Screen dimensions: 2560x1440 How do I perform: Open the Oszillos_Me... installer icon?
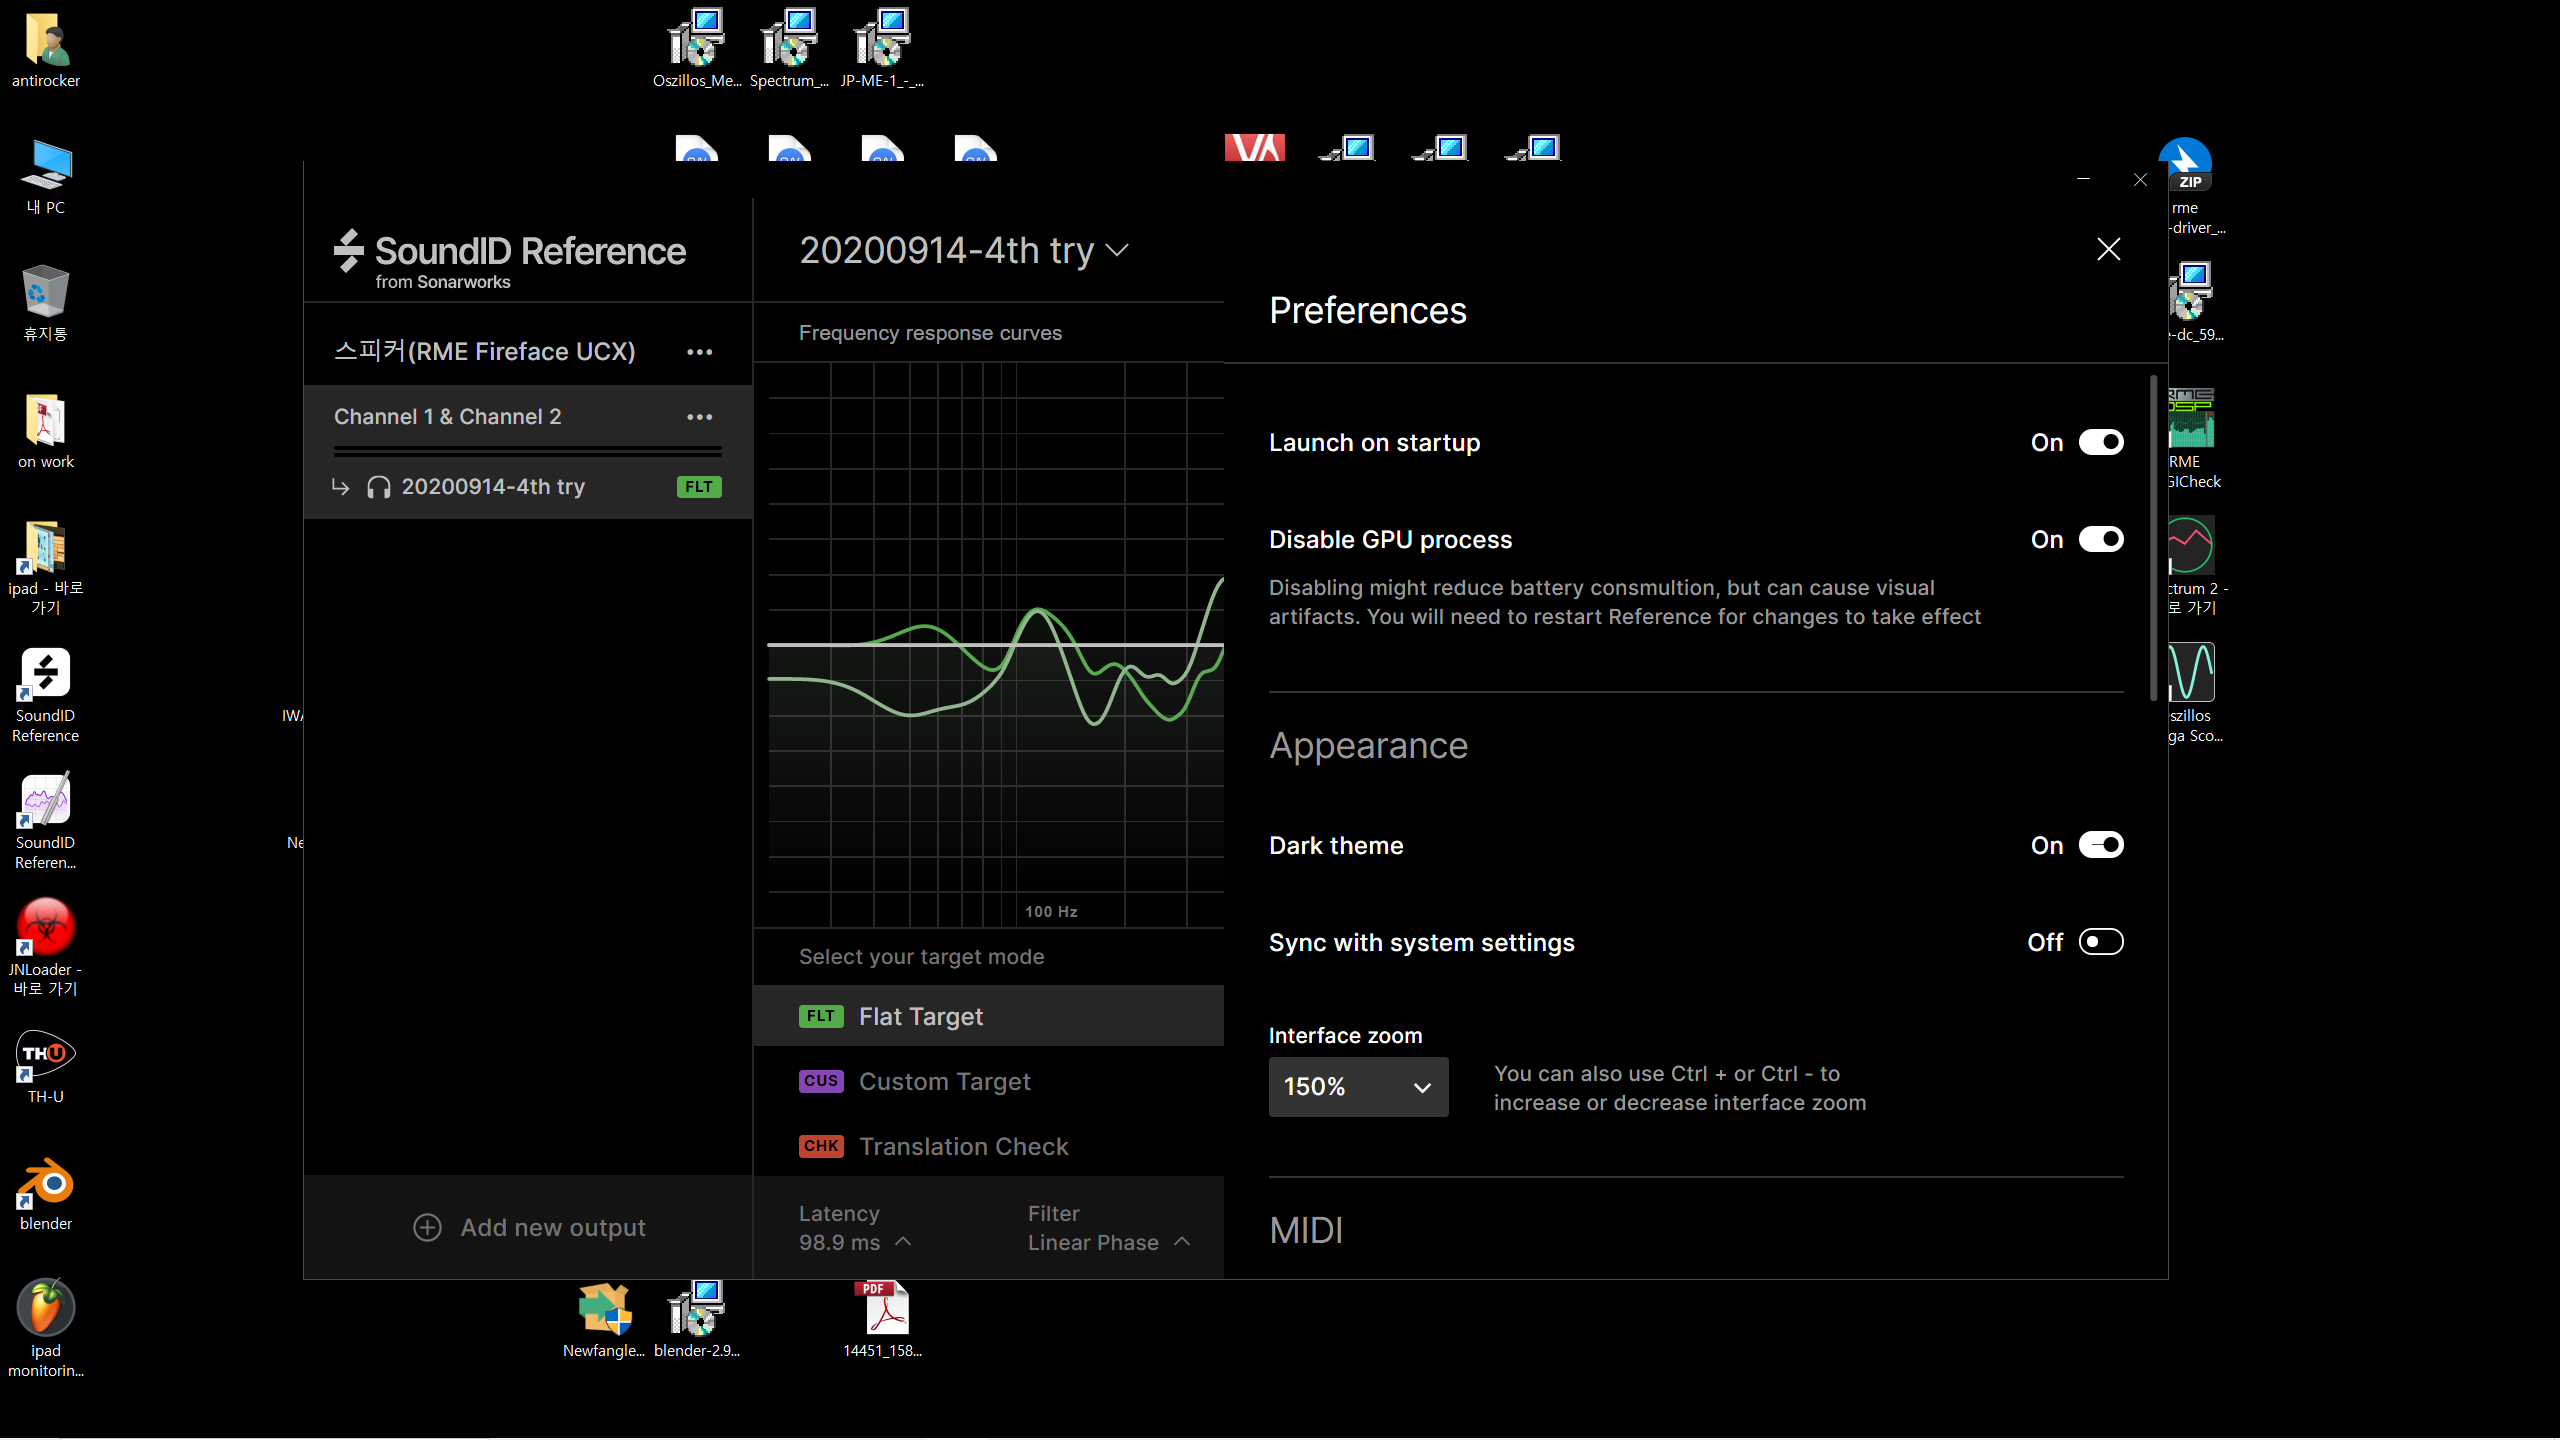pos(697,48)
